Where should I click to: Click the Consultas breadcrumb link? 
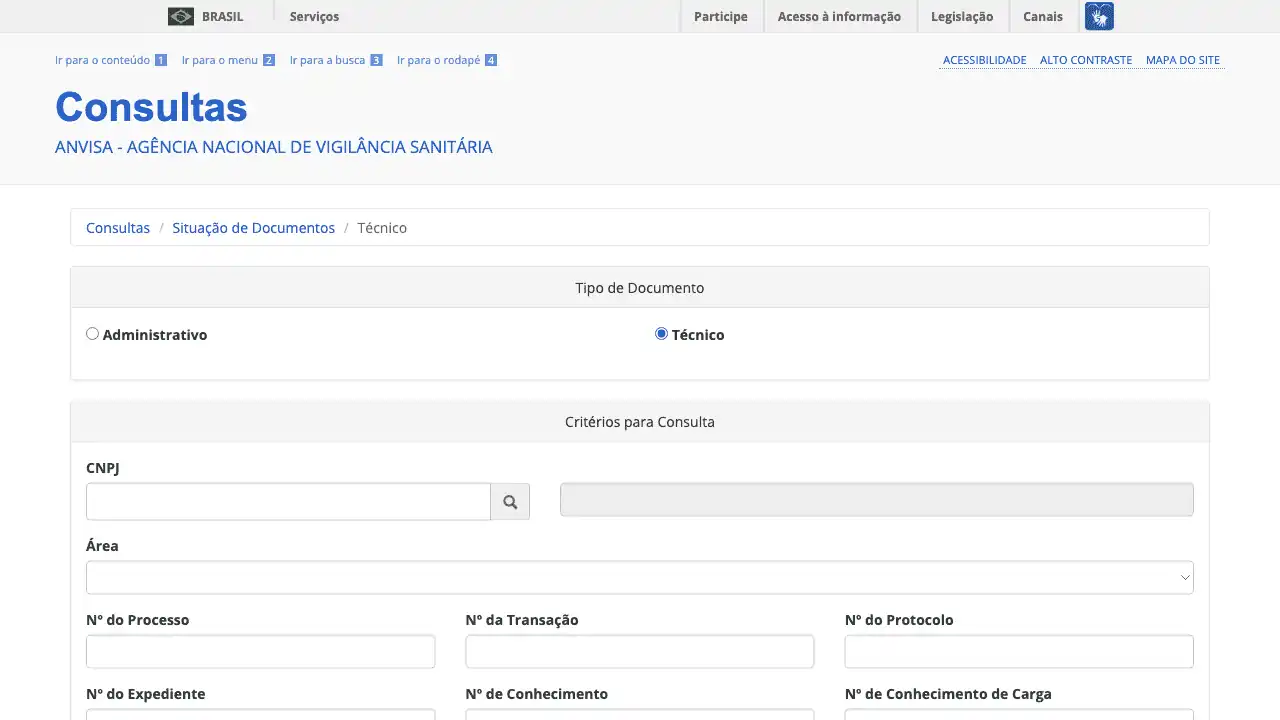pyautogui.click(x=118, y=228)
